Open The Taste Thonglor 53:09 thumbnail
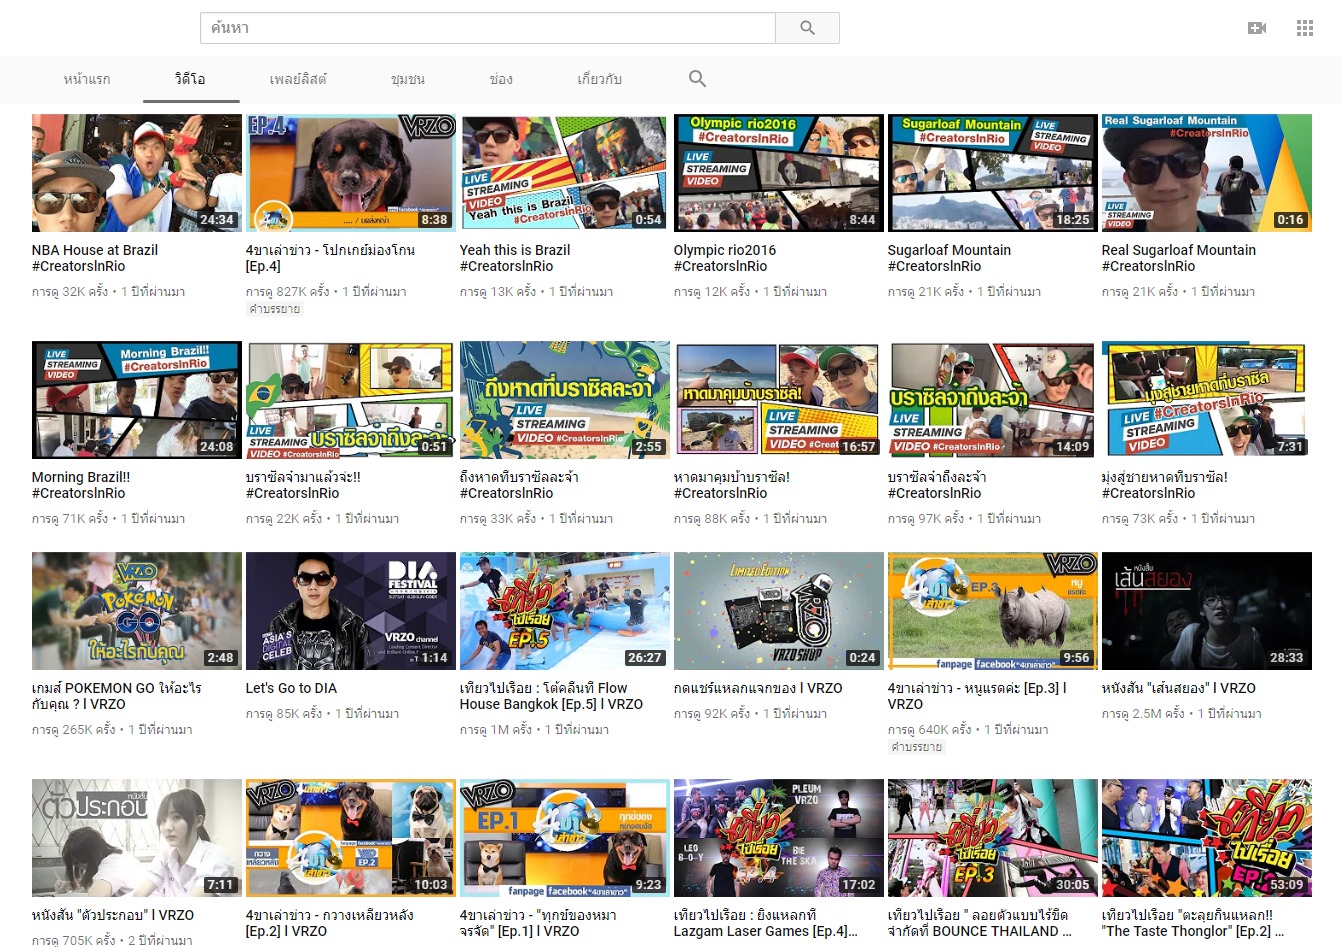 [1207, 838]
